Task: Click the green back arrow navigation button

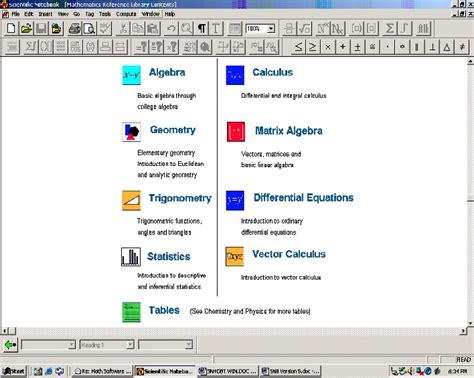Action: [x=10, y=345]
